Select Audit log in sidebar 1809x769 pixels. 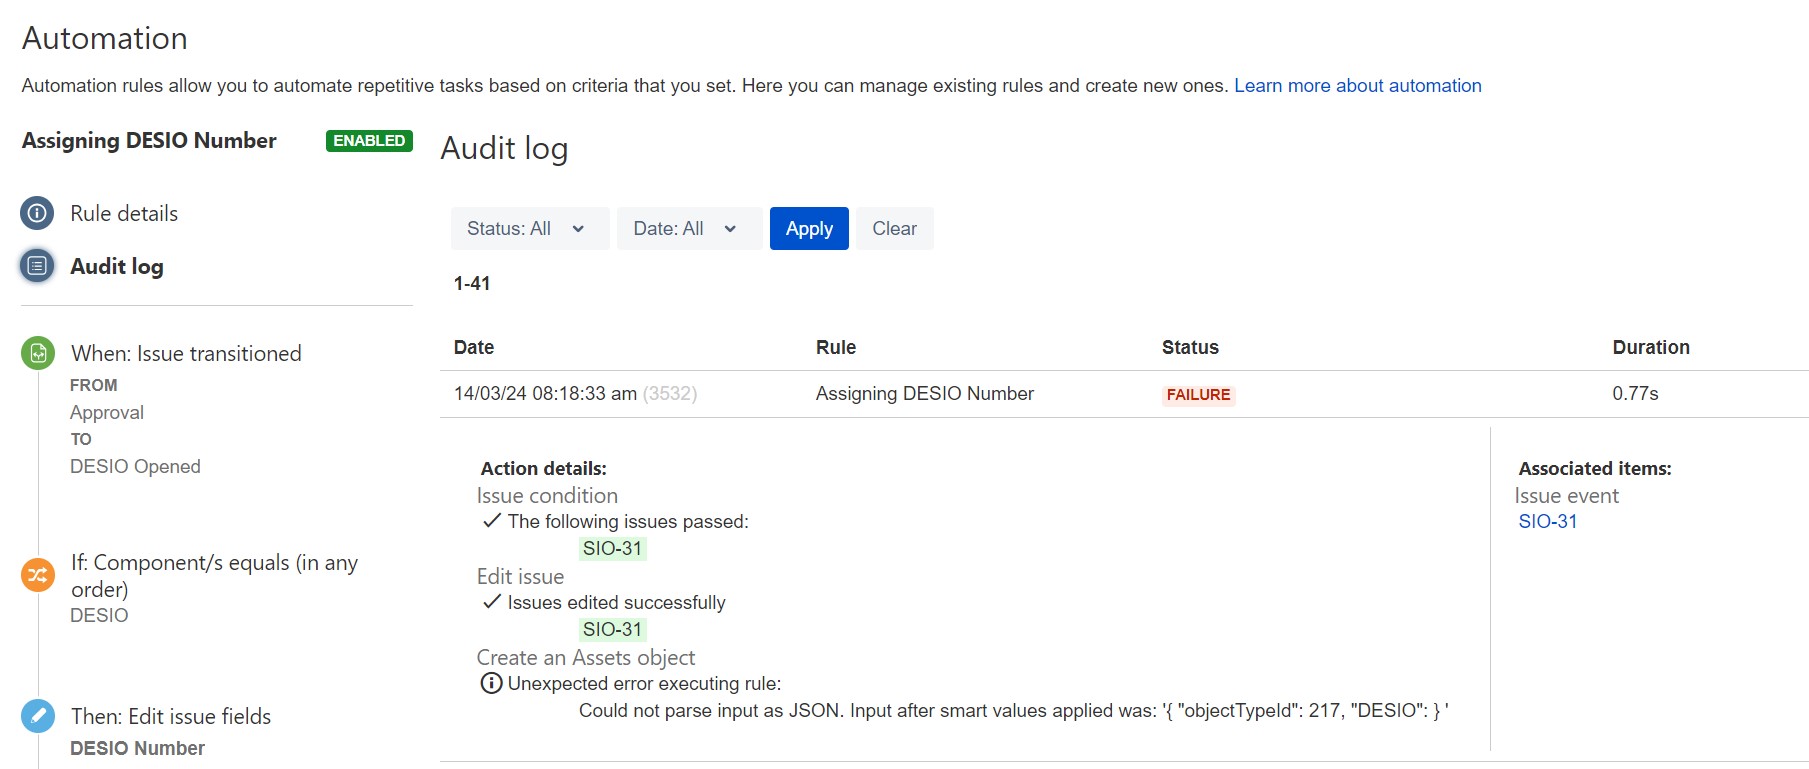(x=117, y=266)
